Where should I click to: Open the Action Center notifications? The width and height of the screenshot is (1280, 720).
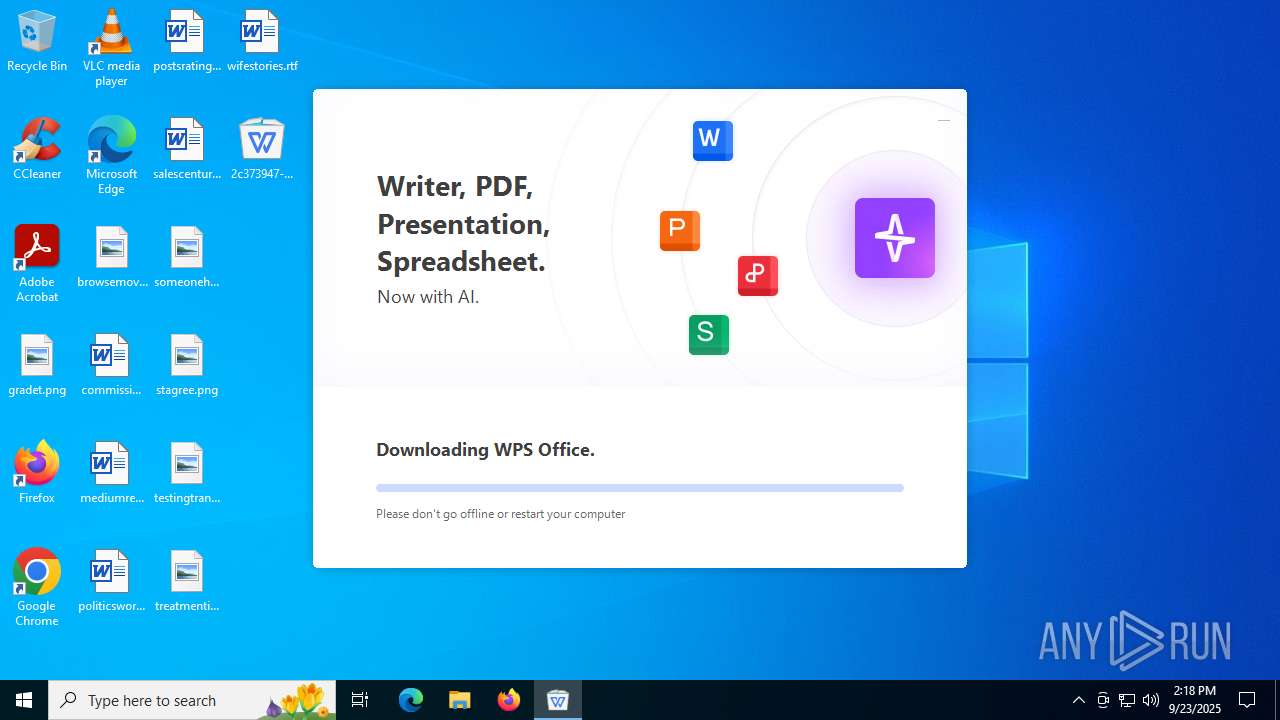pos(1247,700)
